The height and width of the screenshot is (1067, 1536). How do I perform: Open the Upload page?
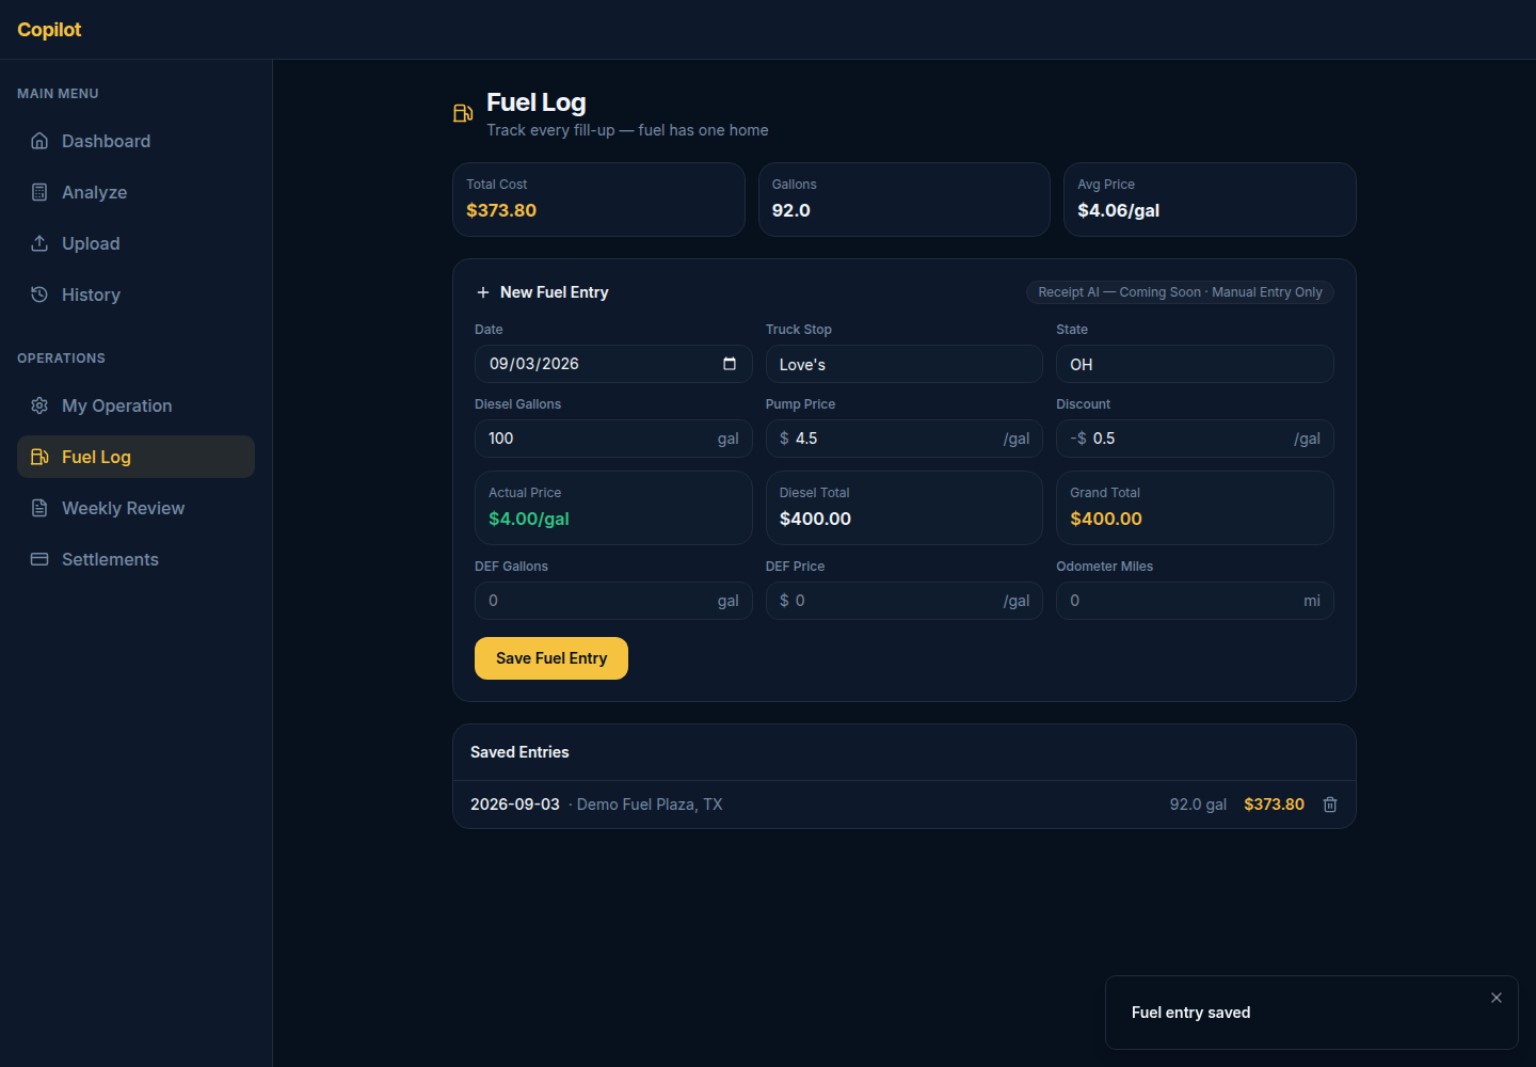tap(136, 243)
